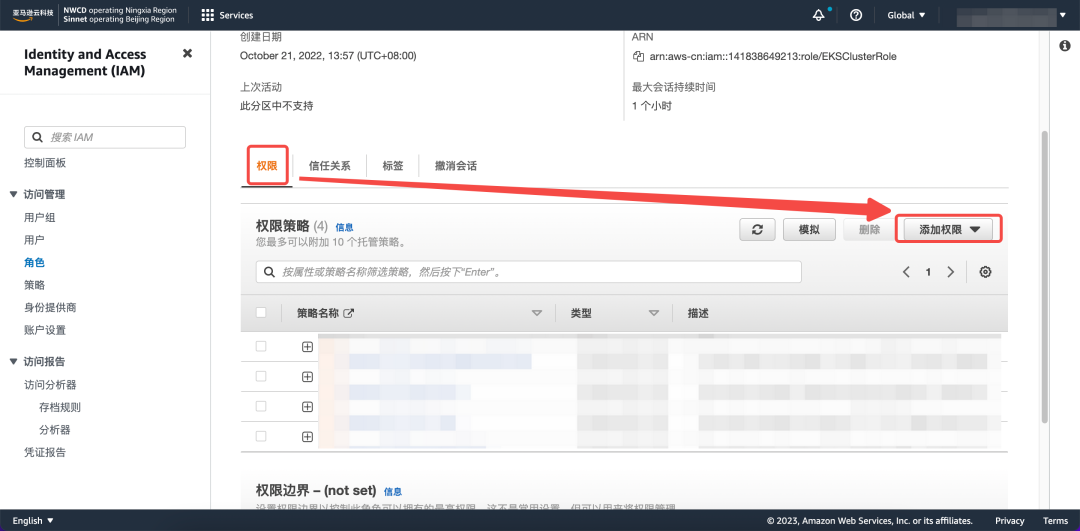Go to previous page of policies
The width and height of the screenshot is (1080, 531).
point(906,272)
